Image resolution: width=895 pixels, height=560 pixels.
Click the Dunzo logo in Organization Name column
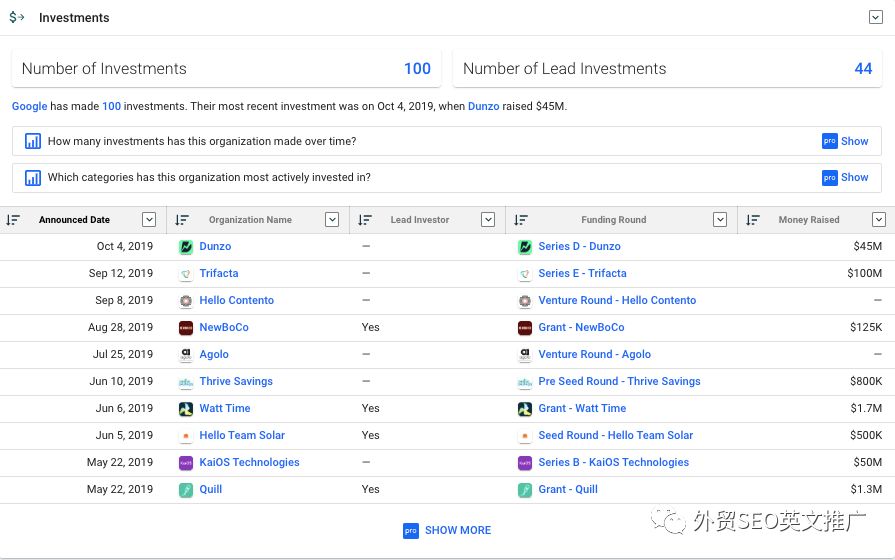point(186,246)
